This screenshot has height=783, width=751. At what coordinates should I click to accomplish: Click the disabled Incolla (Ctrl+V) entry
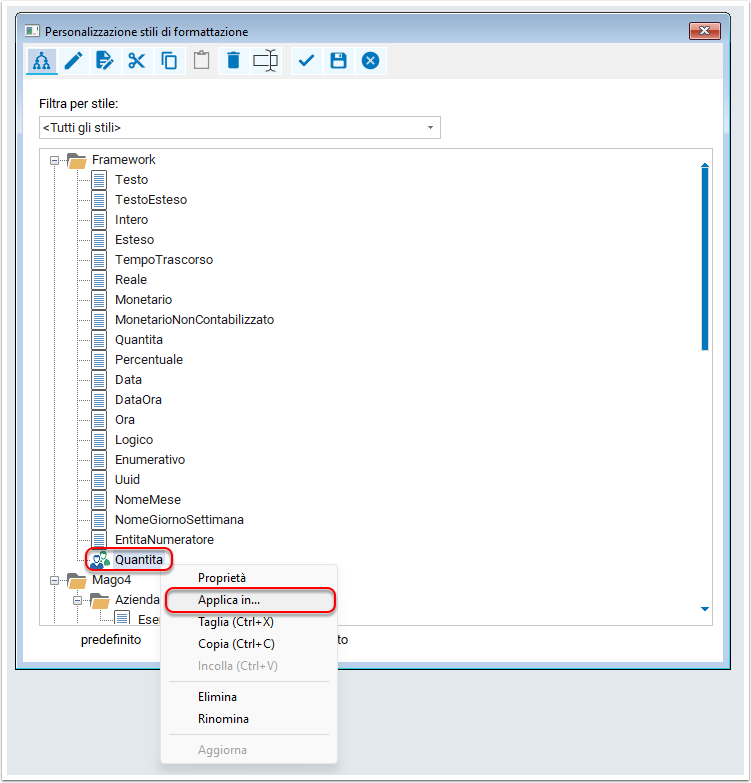249,666
